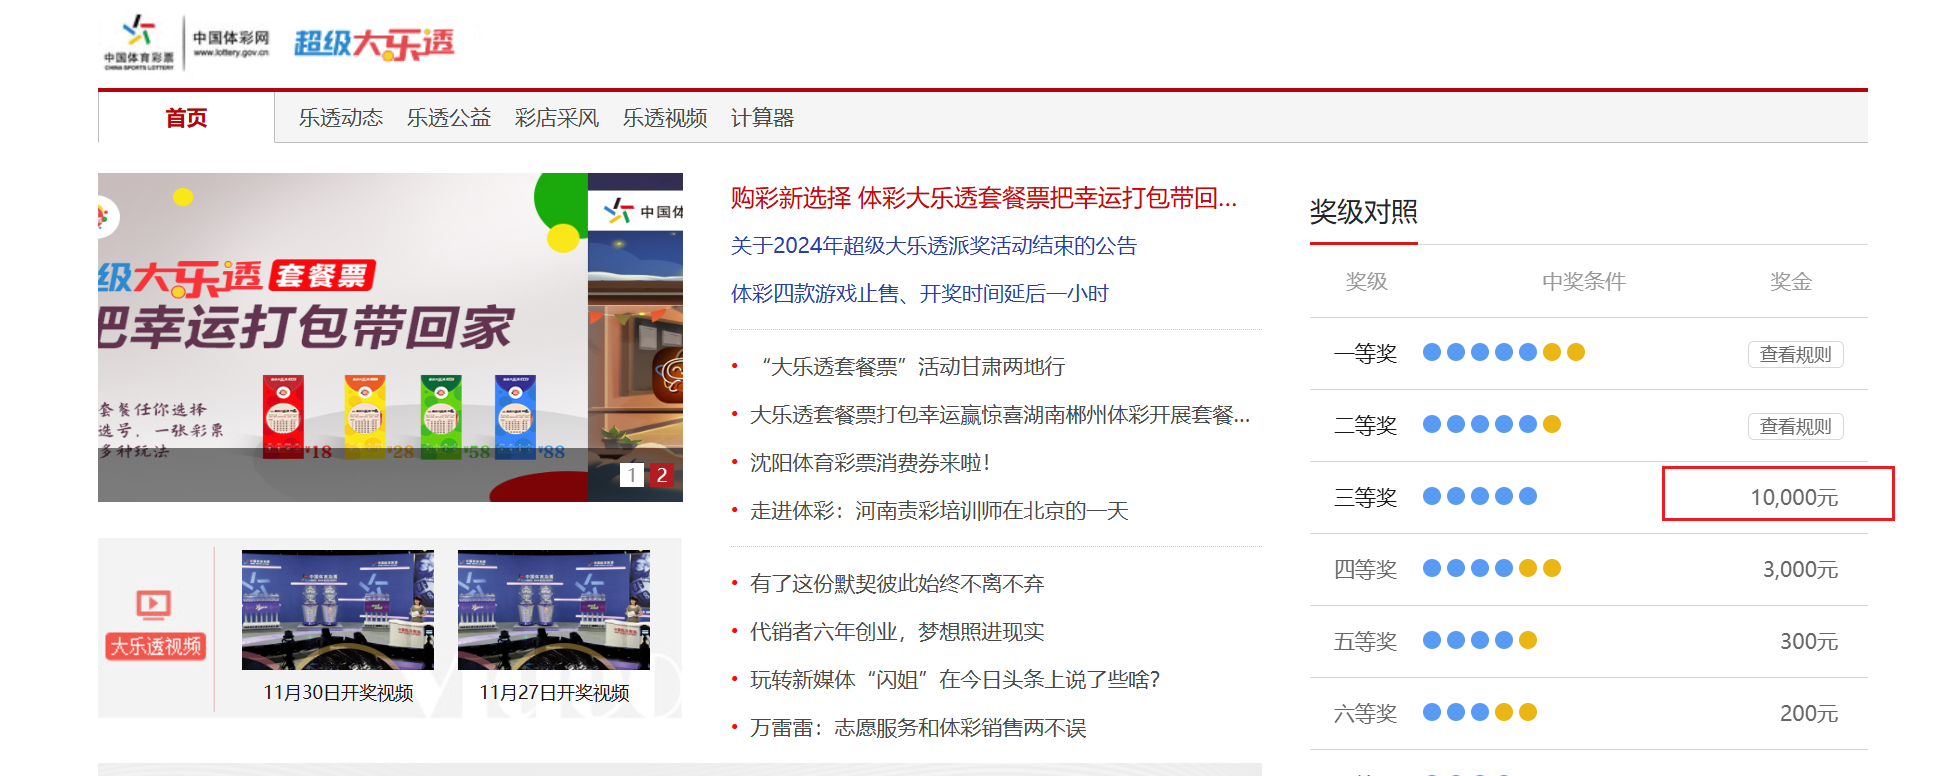The height and width of the screenshot is (776, 1936).
Task: Click the 奖级 column header
Action: click(x=1366, y=282)
